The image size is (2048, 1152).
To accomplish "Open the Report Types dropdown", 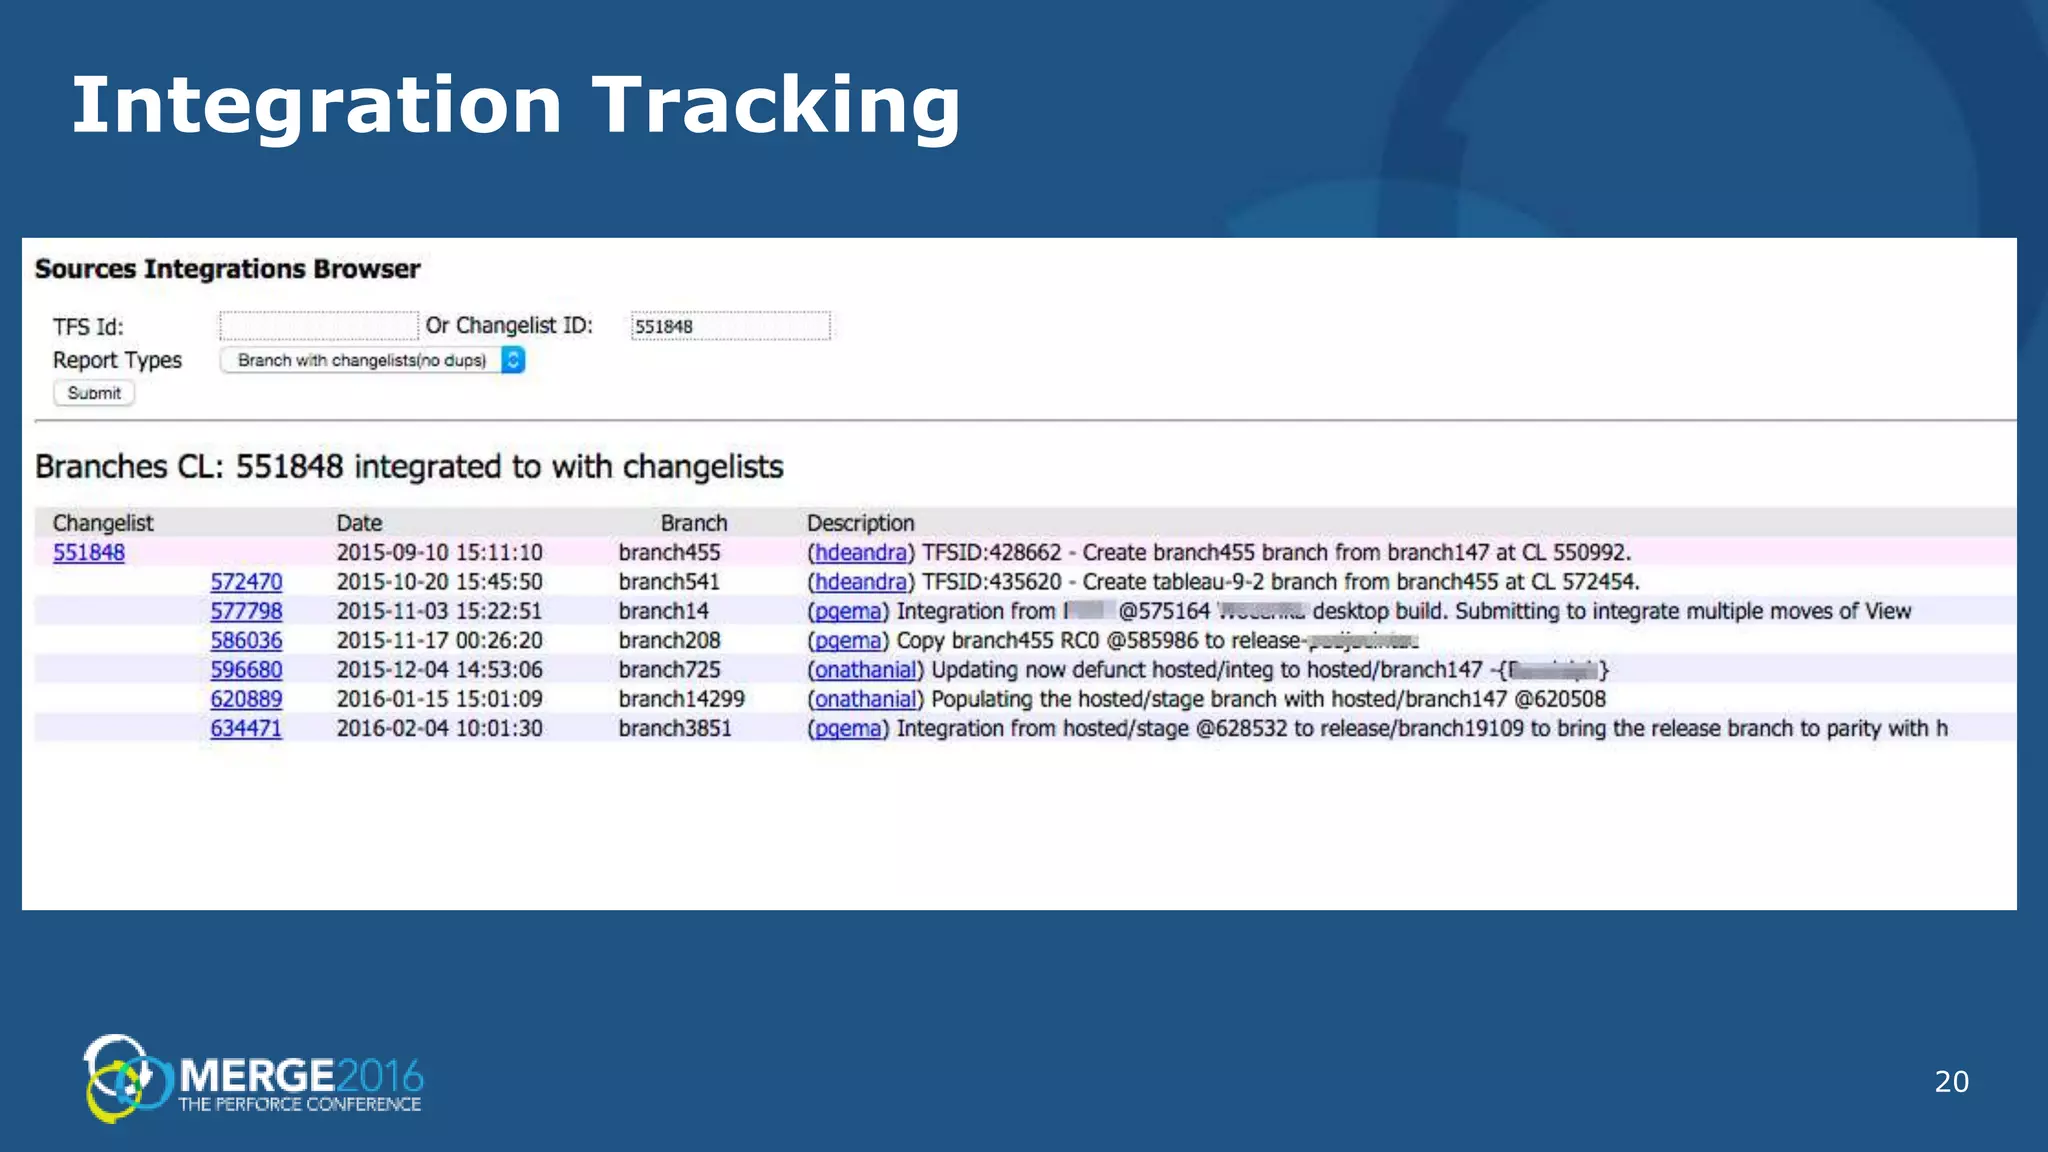I will pos(372,360).
